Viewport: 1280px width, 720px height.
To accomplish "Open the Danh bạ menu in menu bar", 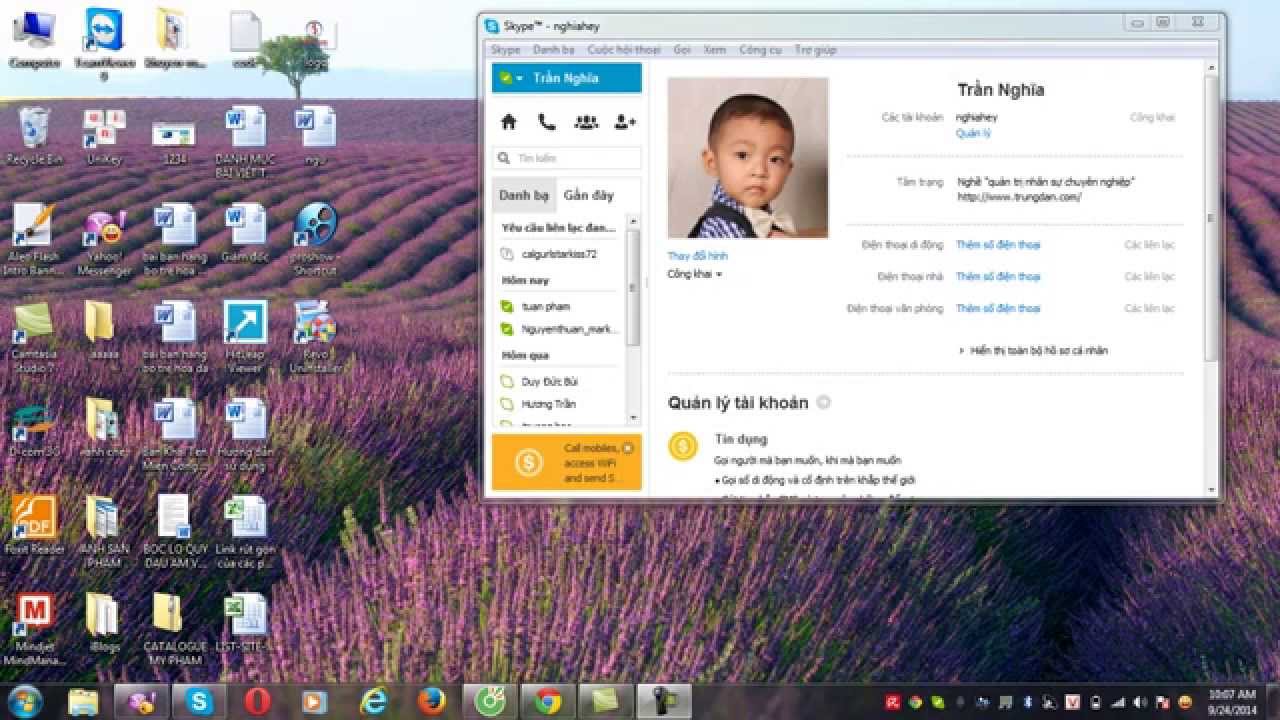I will 553,49.
